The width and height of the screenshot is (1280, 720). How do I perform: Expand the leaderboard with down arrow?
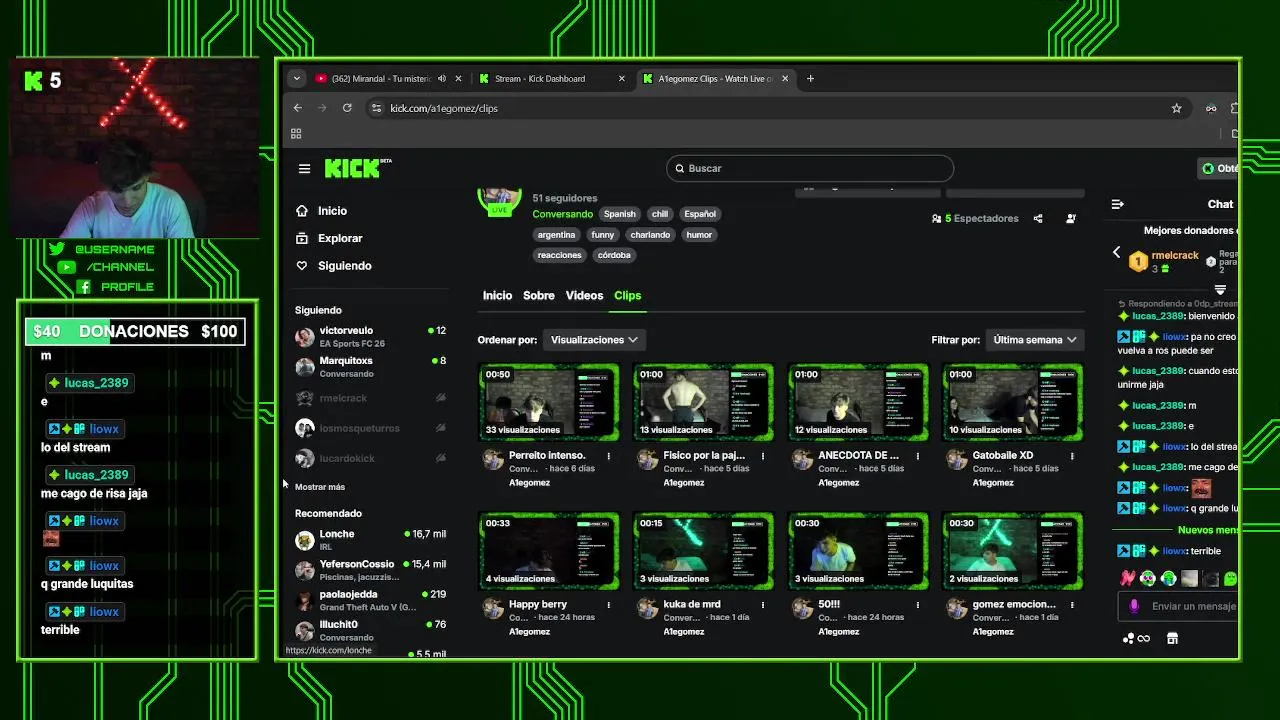point(1220,290)
